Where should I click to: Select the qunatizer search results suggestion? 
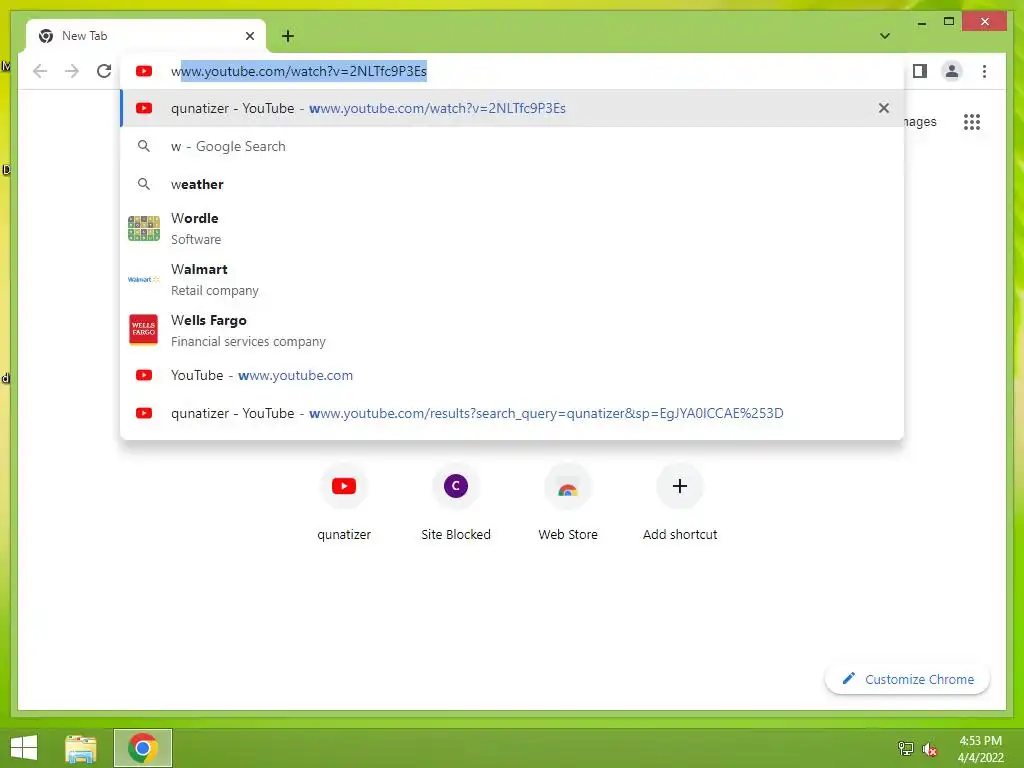pyautogui.click(x=512, y=413)
